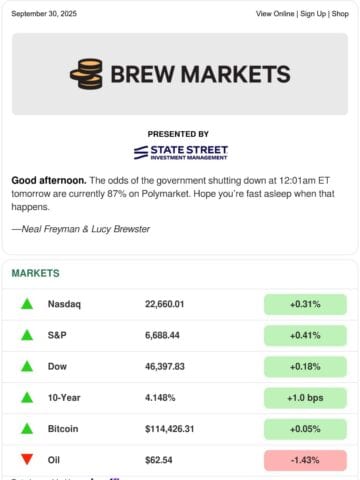Screen dimensions: 360x480
Task: Click the green up arrow beside 10-Year
Action: (27, 397)
